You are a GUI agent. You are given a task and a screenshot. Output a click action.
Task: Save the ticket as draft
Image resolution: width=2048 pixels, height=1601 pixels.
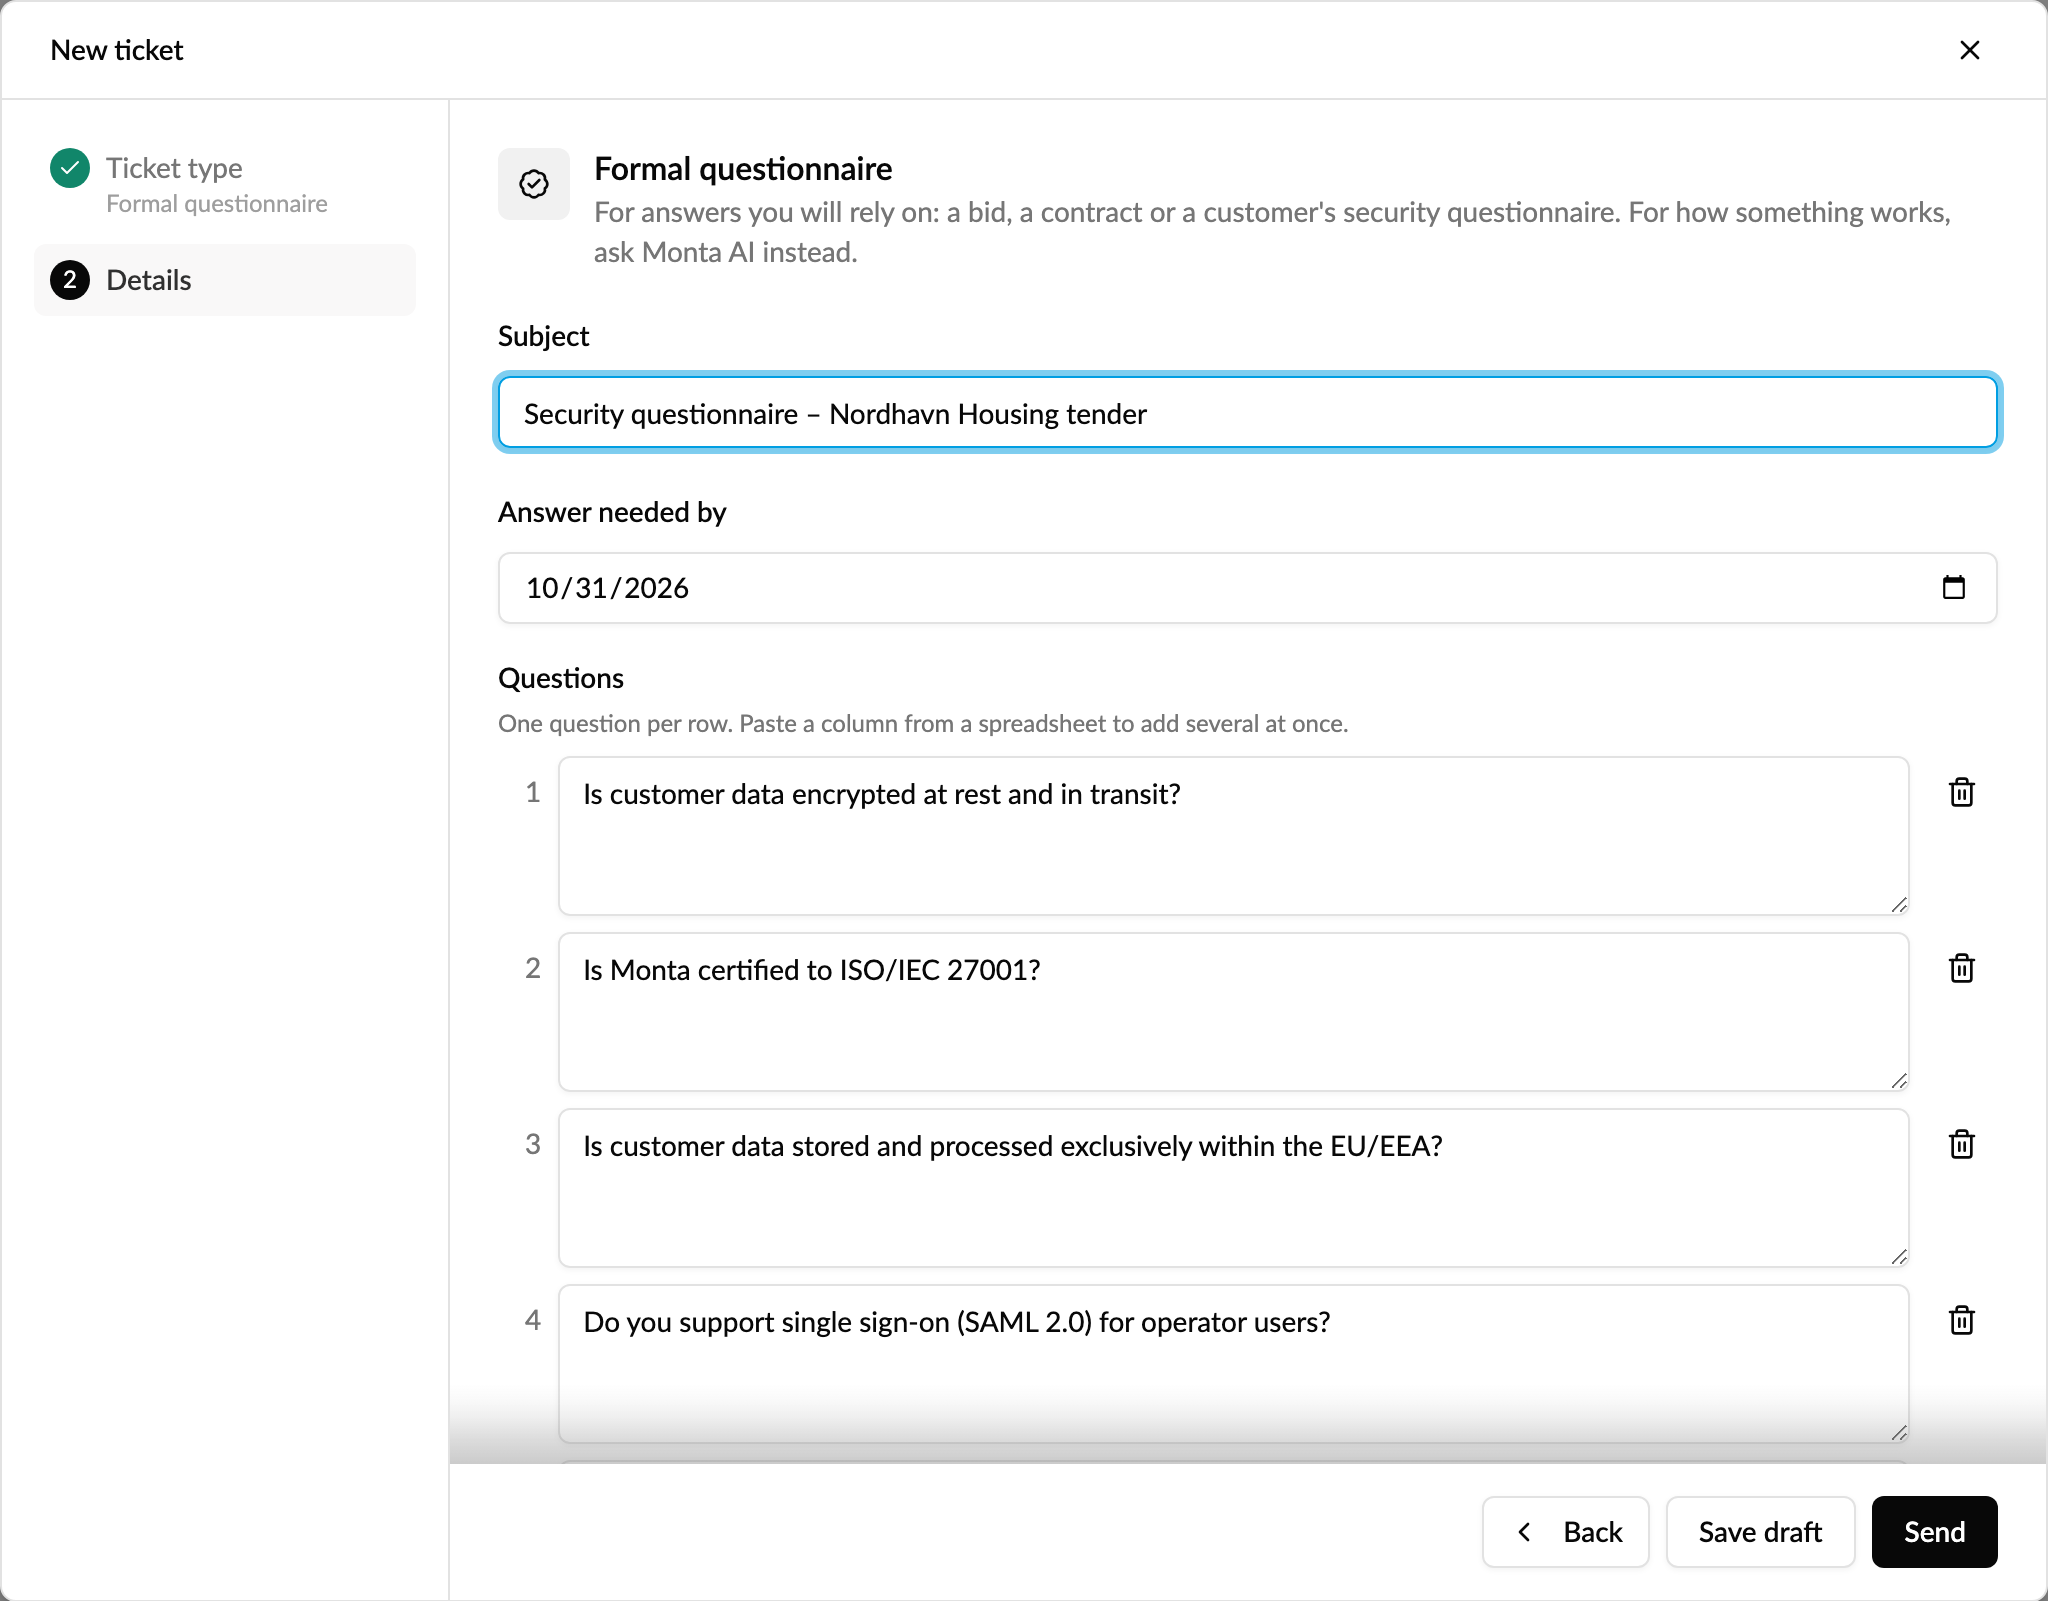(x=1760, y=1531)
